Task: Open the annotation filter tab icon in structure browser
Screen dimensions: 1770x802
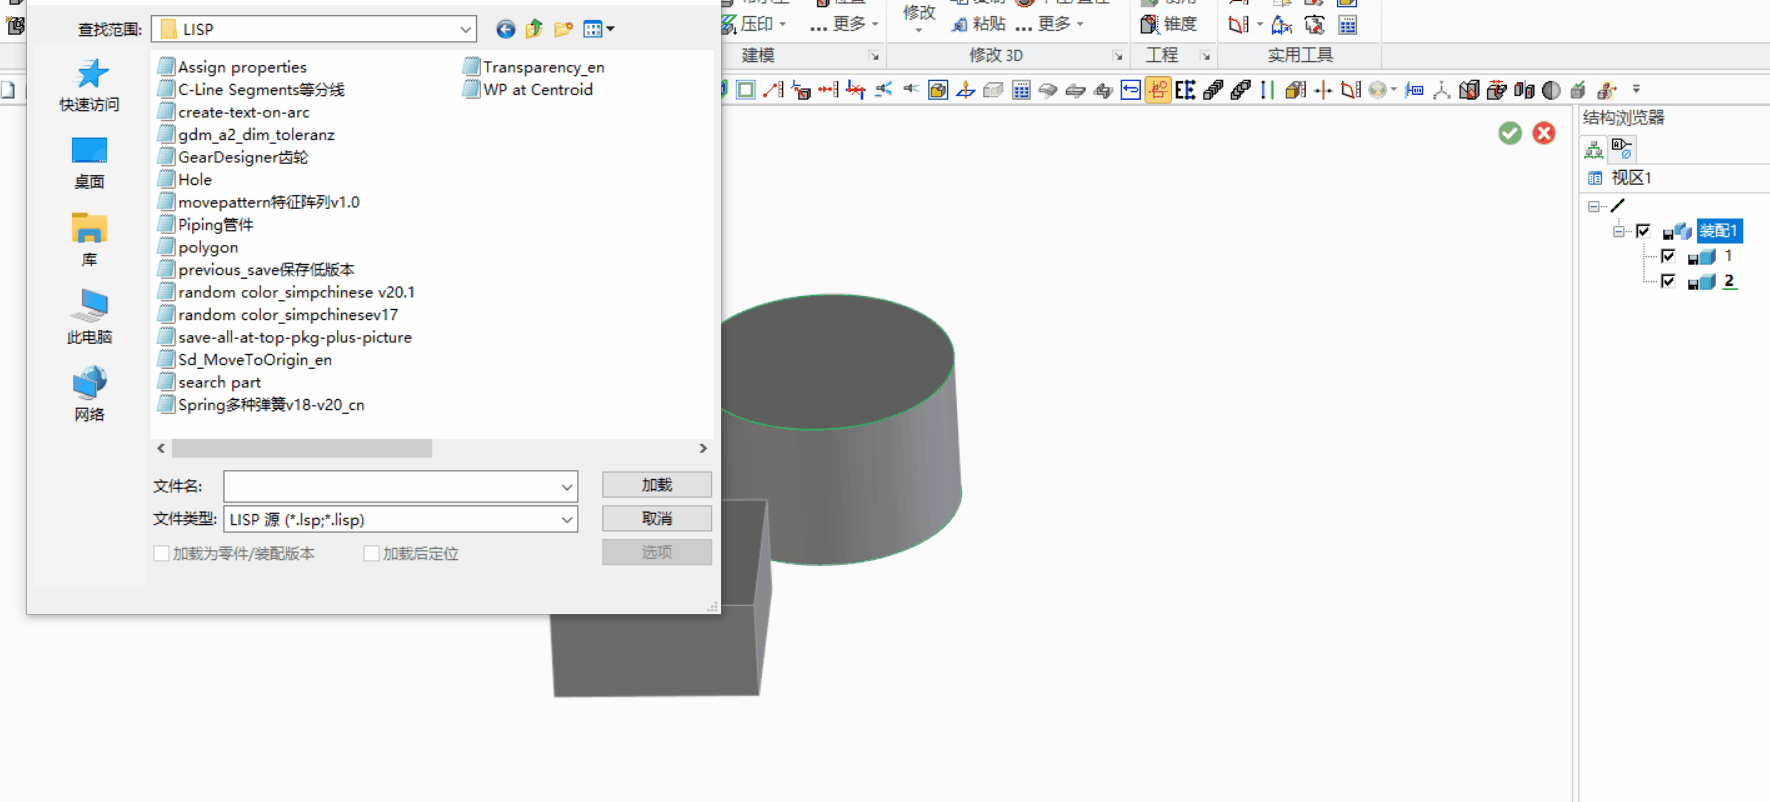Action: tap(1622, 150)
